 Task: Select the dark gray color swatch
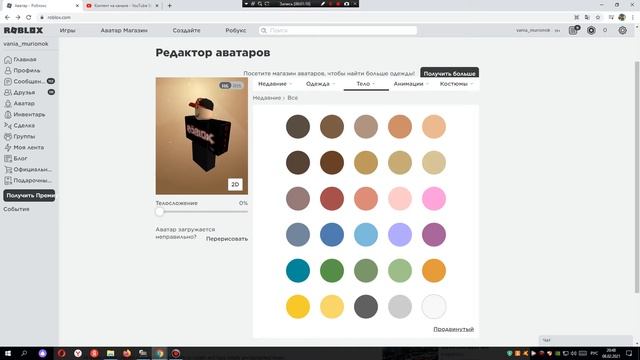point(366,307)
